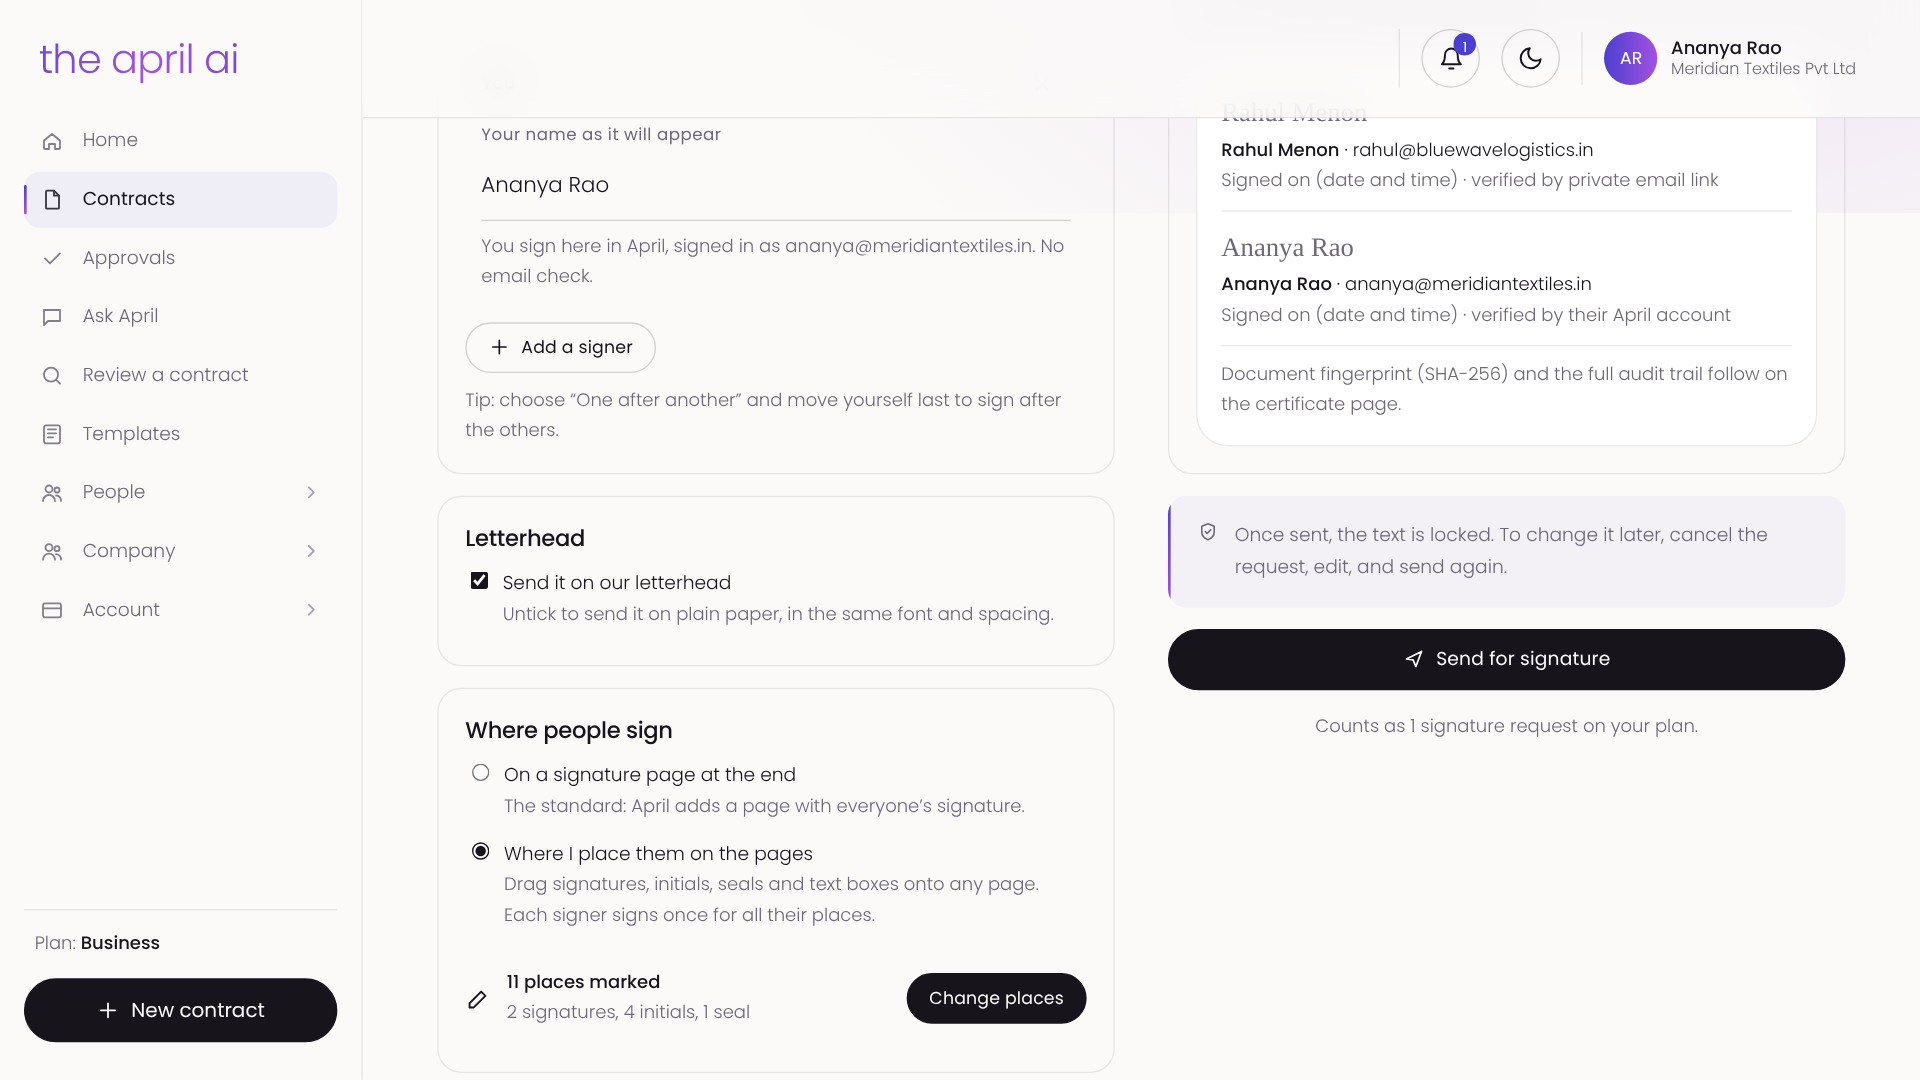Click the Home house icon
The width and height of the screenshot is (1920, 1080).
(x=52, y=141)
